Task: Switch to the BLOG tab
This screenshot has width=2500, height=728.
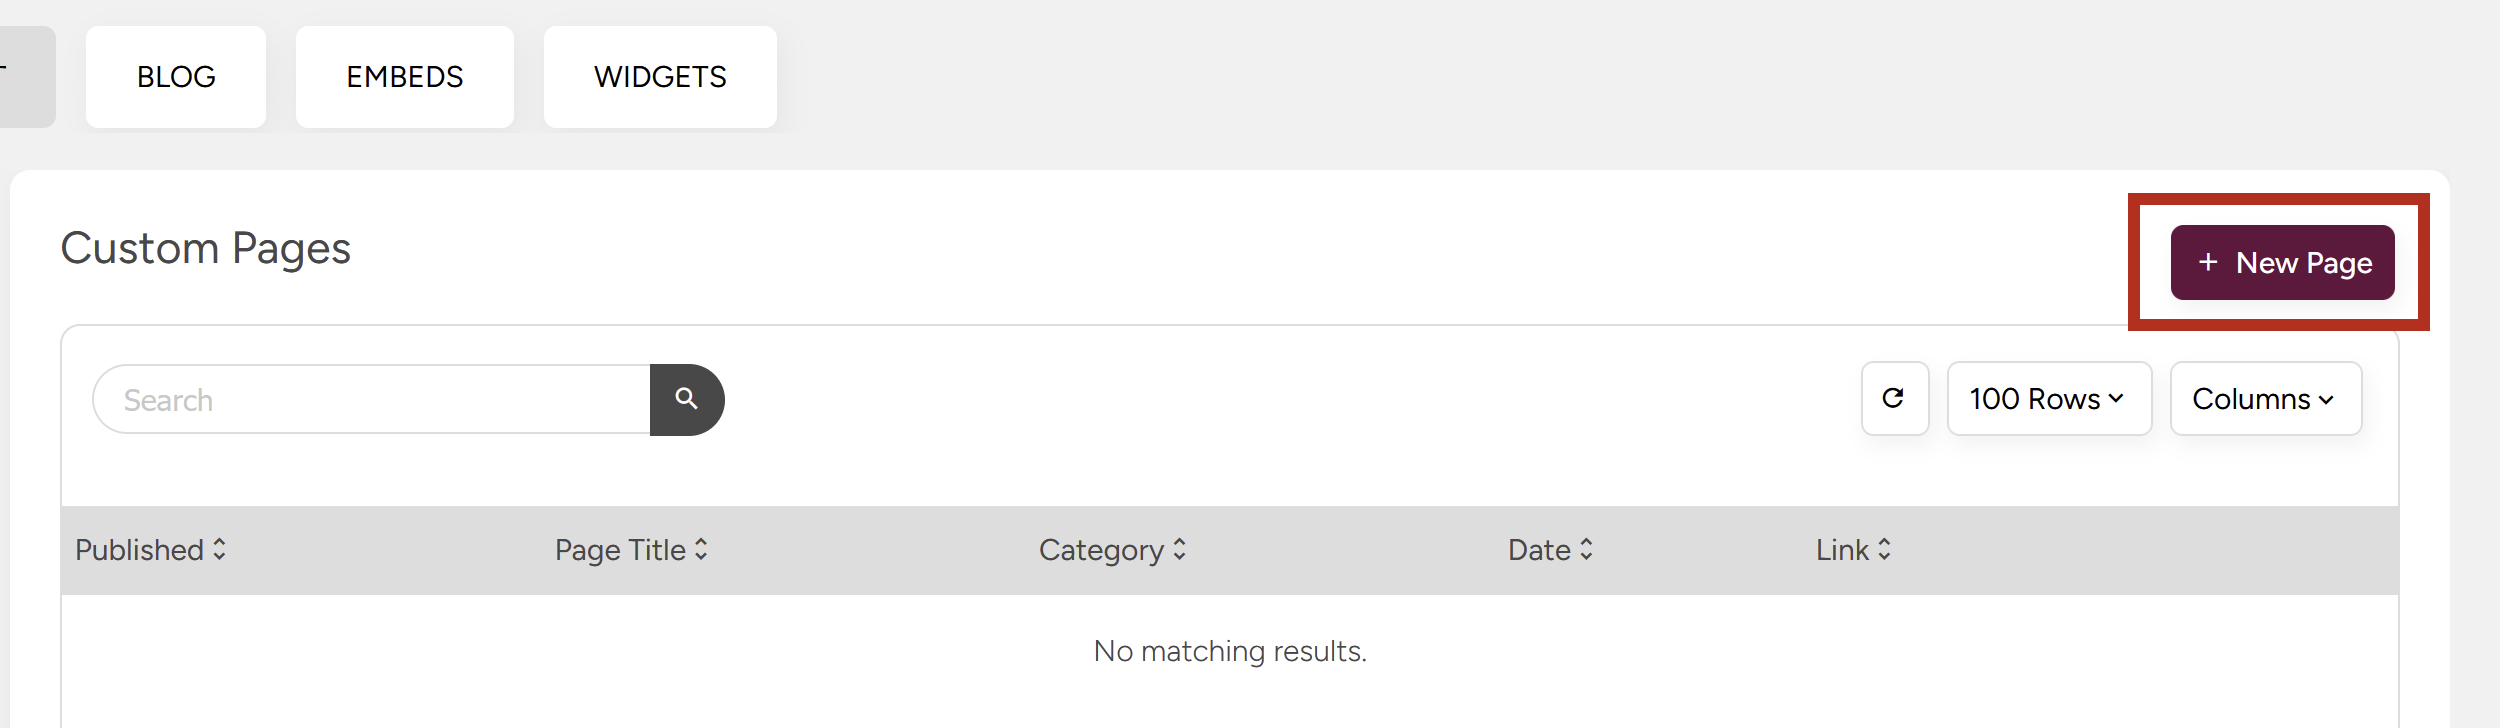Action: pos(176,77)
